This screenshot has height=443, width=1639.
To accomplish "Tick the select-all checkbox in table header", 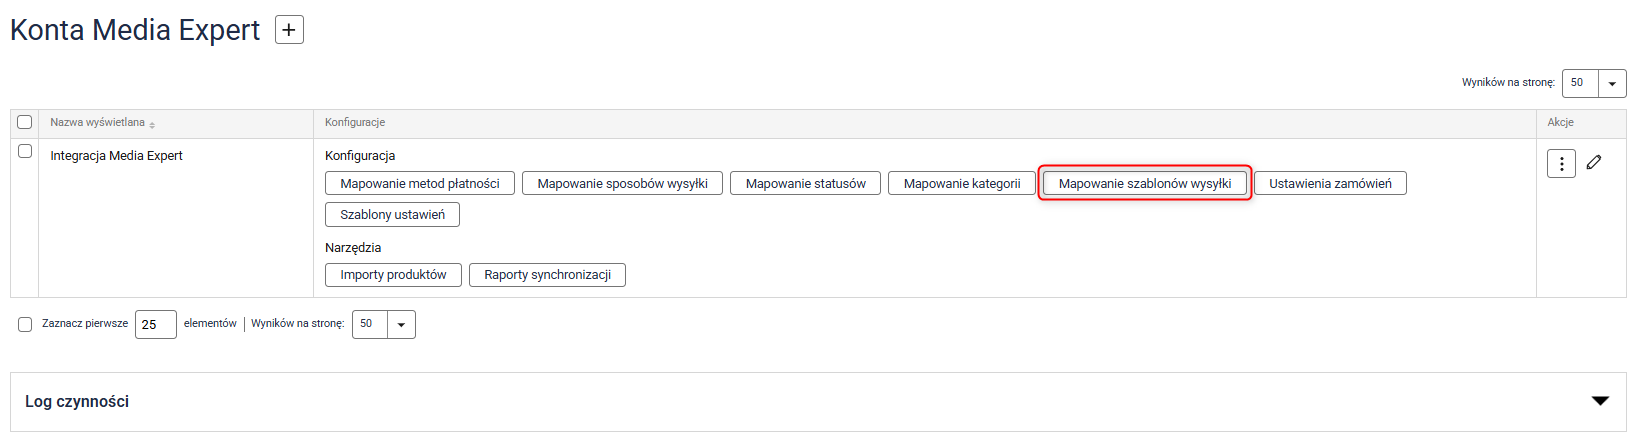I will coord(25,122).
